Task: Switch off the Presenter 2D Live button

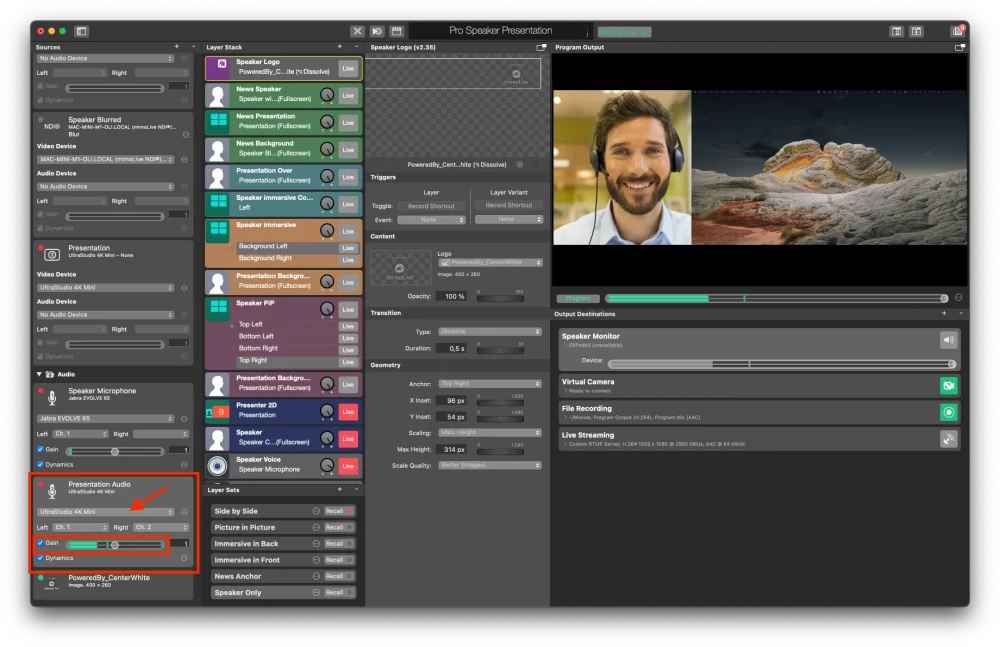Action: click(x=348, y=412)
